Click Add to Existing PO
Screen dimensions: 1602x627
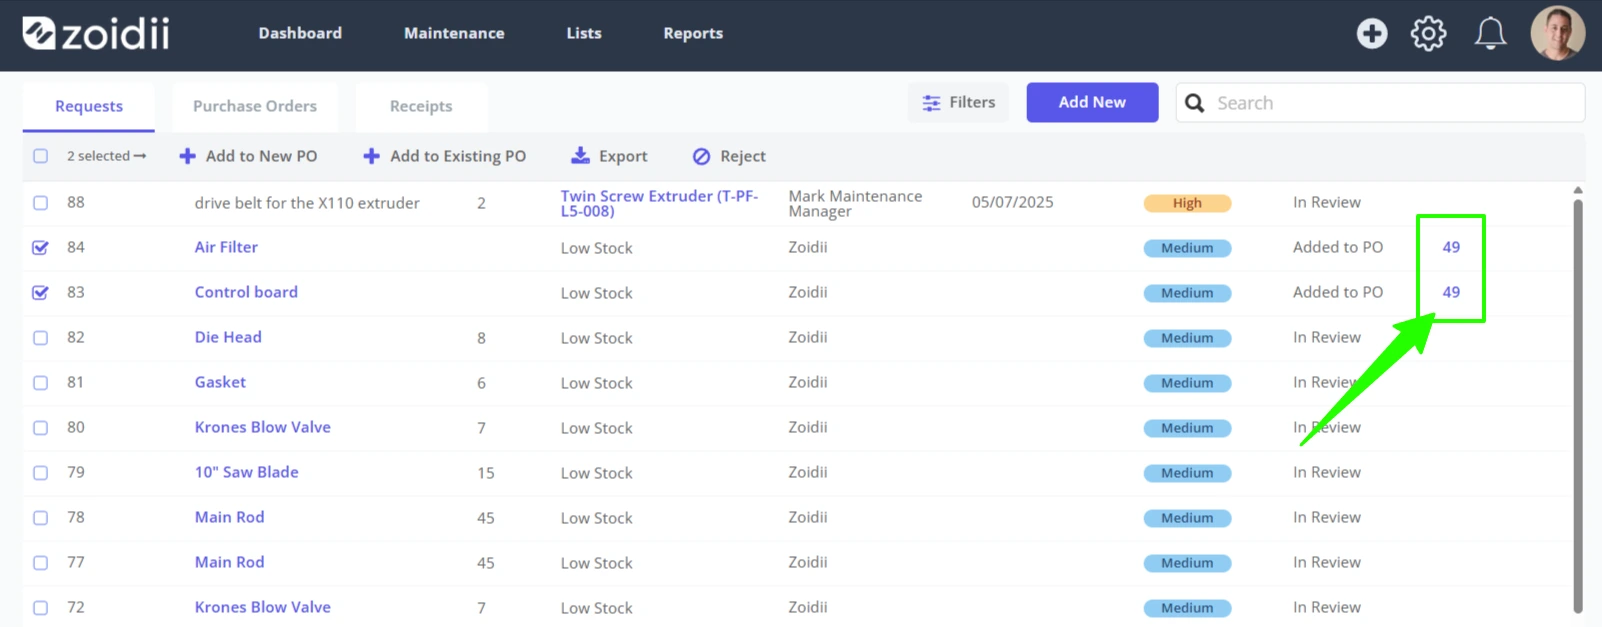(x=444, y=156)
